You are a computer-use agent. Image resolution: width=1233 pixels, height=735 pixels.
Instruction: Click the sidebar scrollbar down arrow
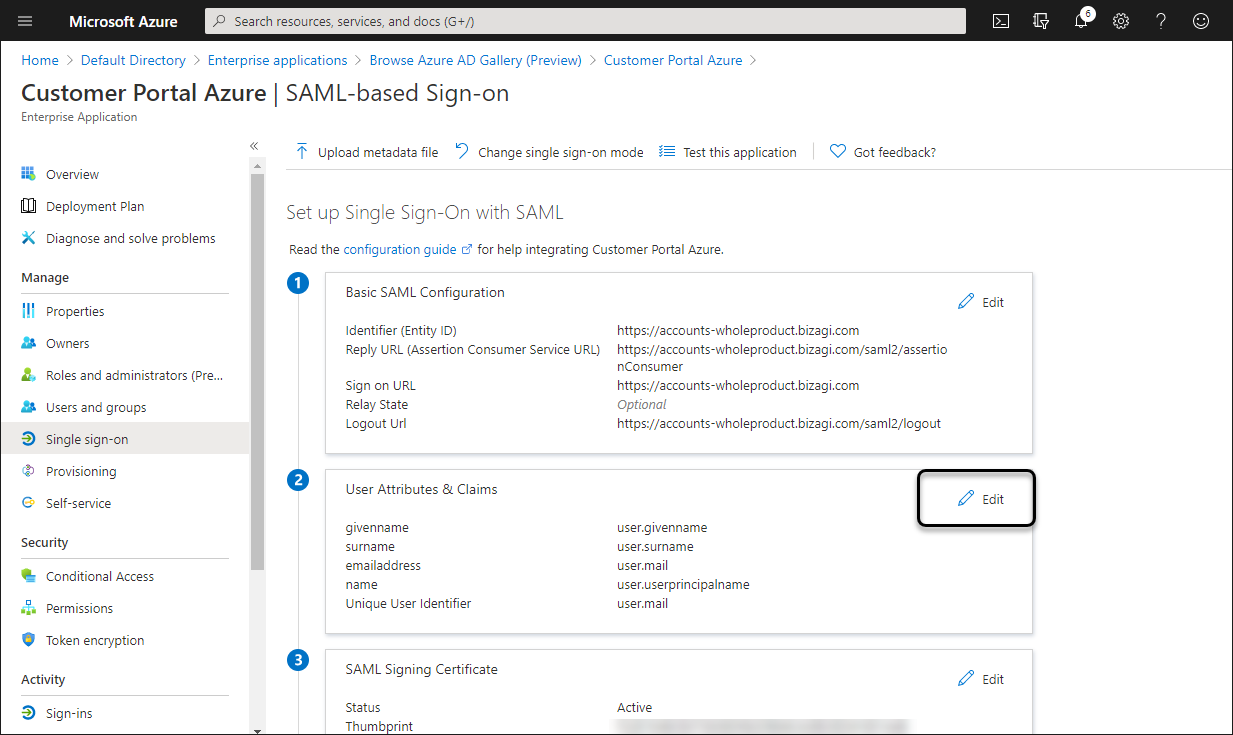(x=257, y=730)
